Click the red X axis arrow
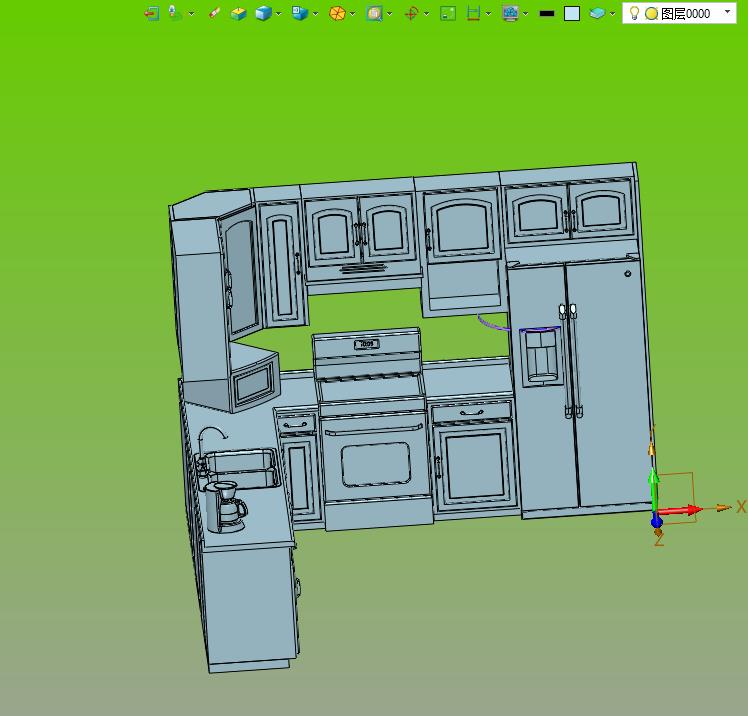The width and height of the screenshot is (748, 716). click(680, 511)
